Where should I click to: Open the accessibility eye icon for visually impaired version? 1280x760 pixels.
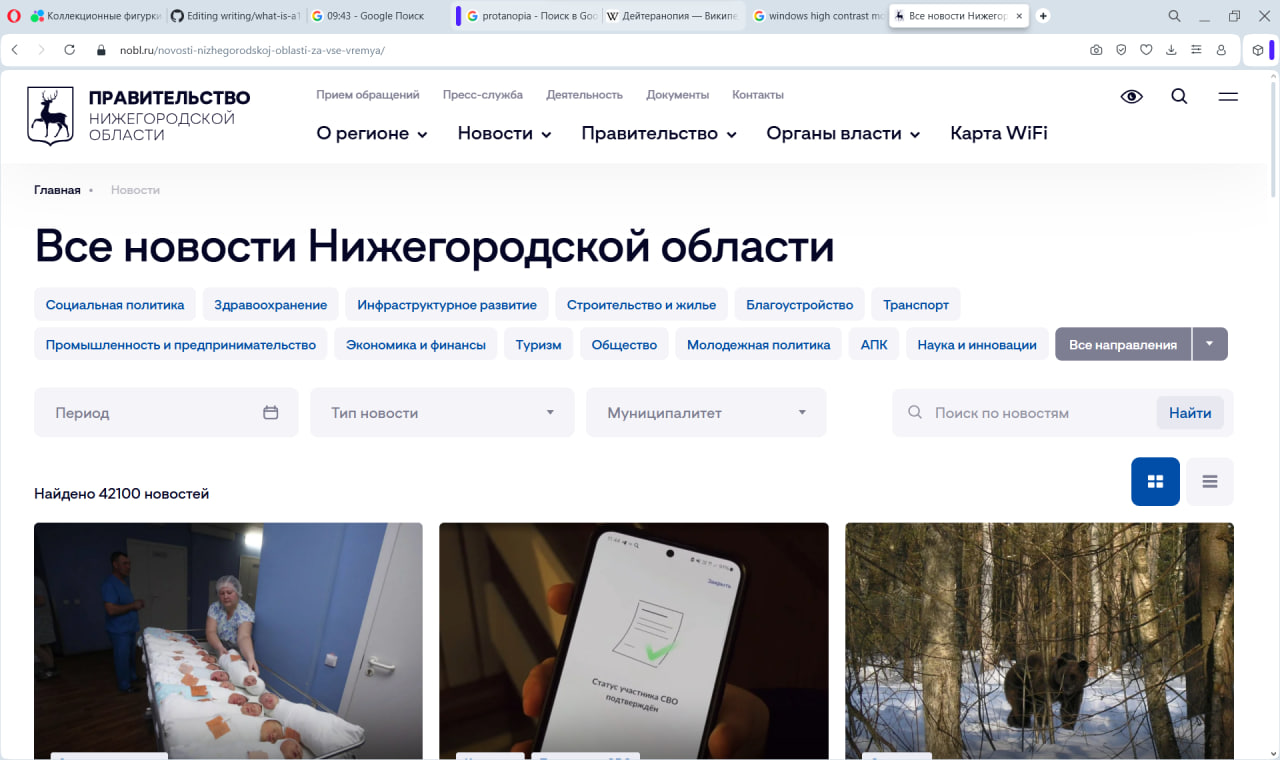tap(1131, 96)
